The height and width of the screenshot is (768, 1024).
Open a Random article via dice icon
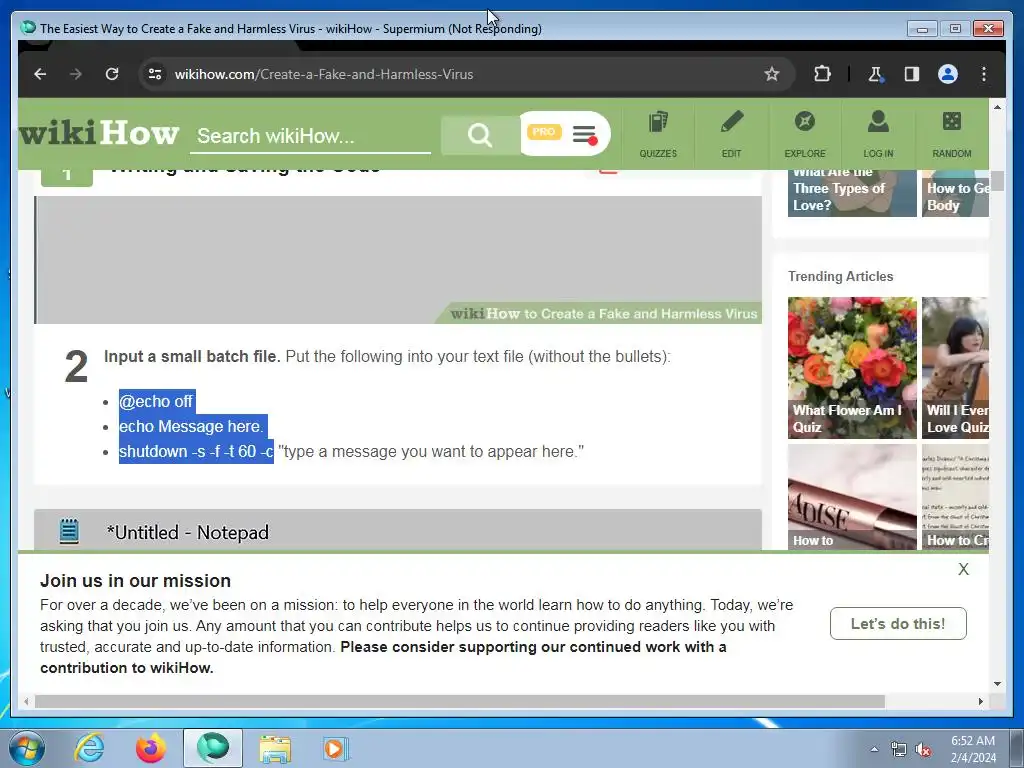pos(952,135)
